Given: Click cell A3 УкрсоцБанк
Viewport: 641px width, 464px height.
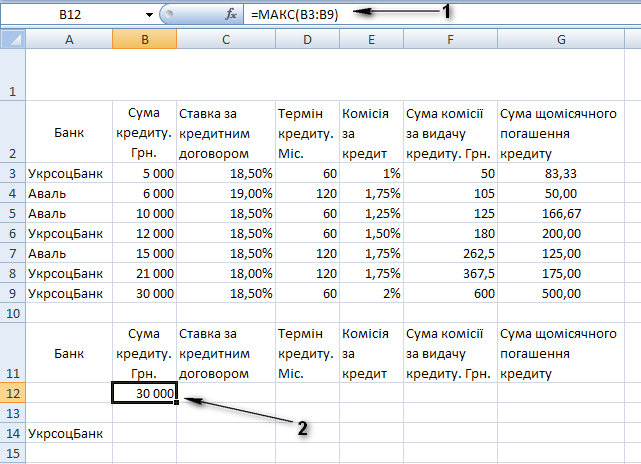Looking at the screenshot, I should 69,173.
